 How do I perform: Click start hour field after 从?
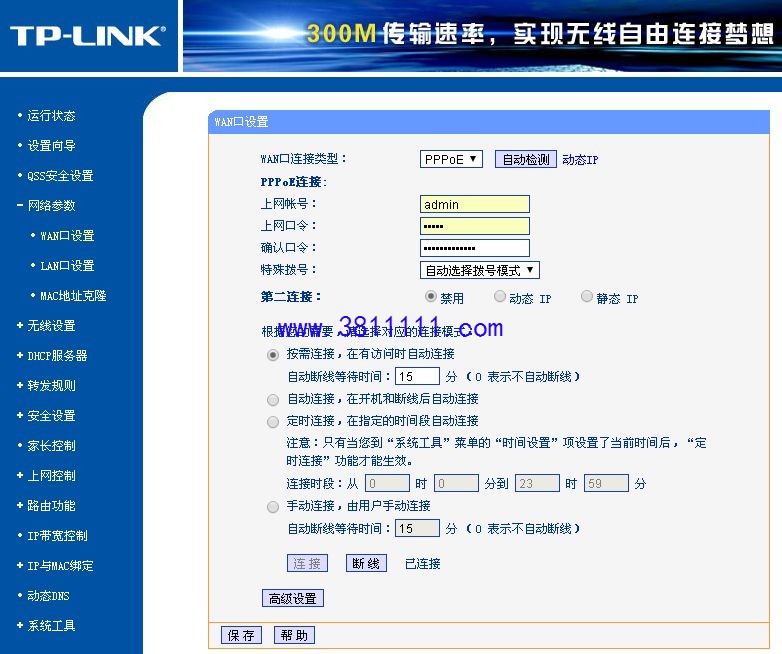(388, 483)
